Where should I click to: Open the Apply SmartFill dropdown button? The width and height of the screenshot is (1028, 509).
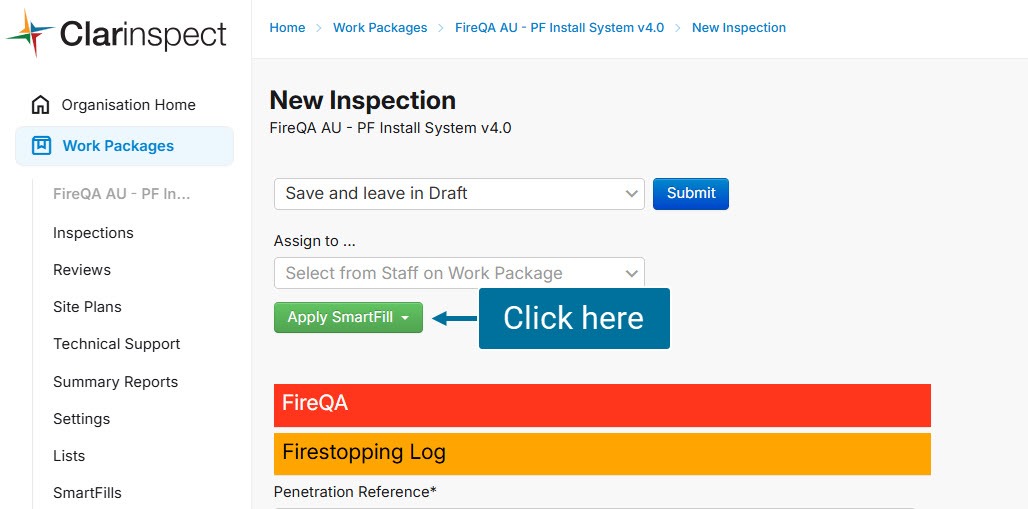[x=348, y=318]
